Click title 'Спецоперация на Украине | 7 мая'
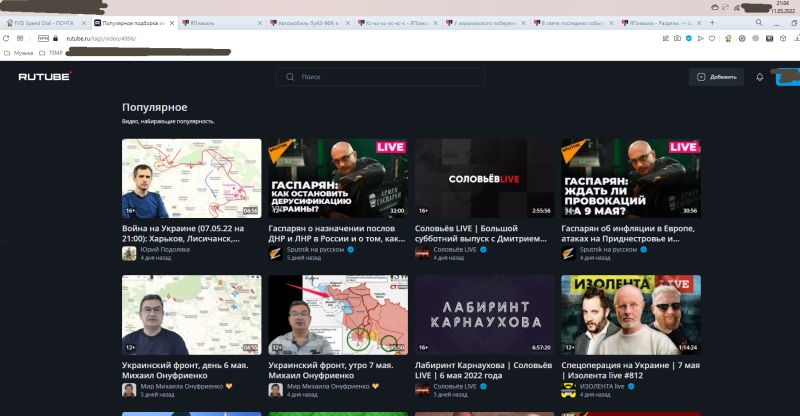 pos(631,370)
